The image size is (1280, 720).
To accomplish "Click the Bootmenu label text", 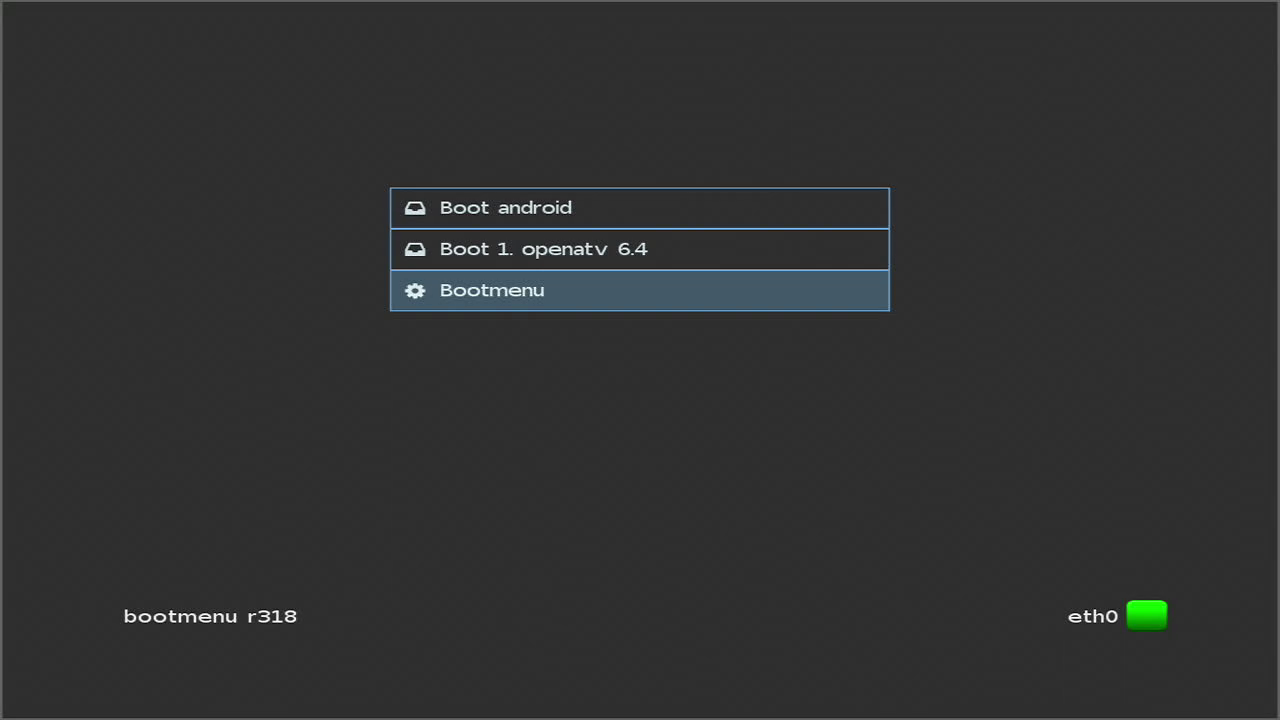I will tap(492, 290).
